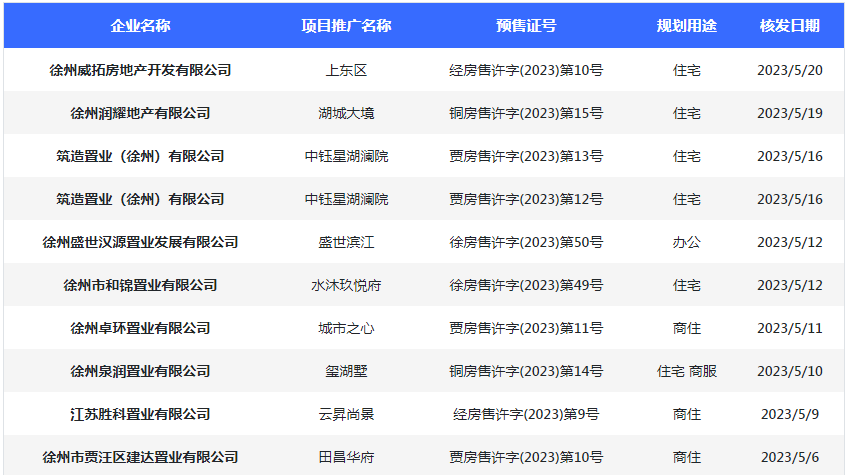
Task: Select permit 贾房售许字(2023)第12号
Action: click(x=526, y=199)
